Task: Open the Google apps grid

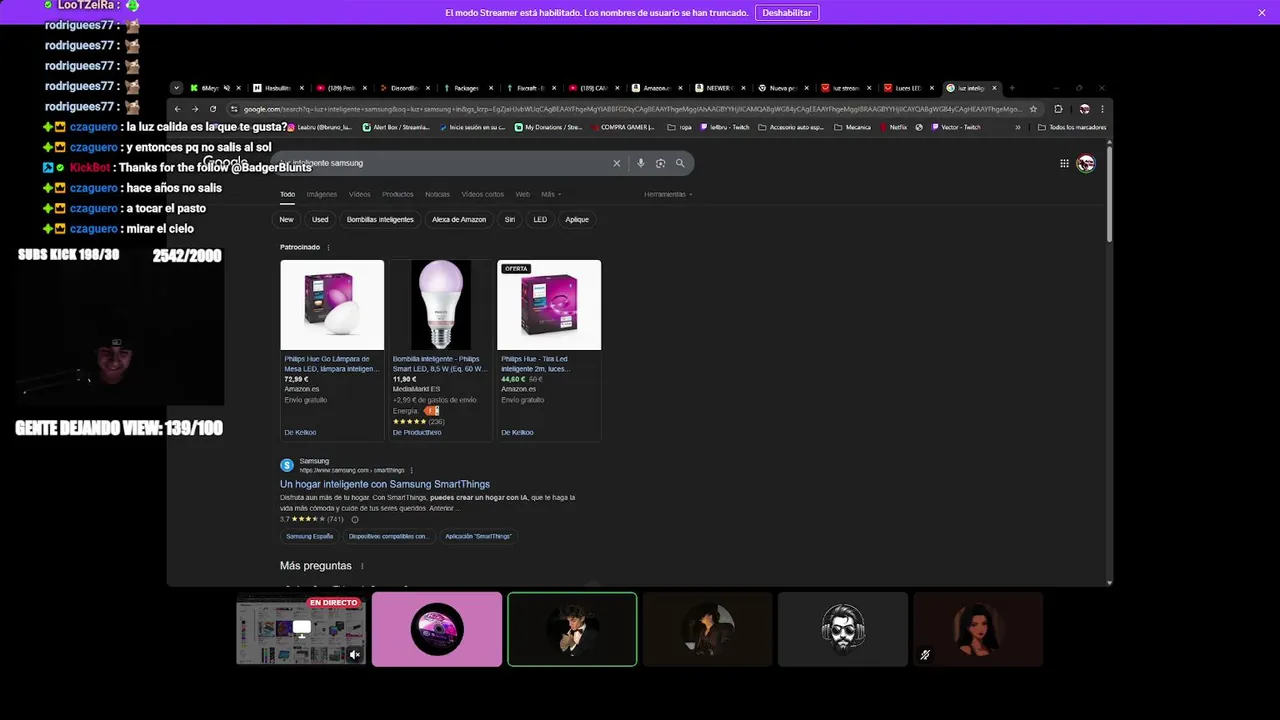Action: tap(1064, 163)
